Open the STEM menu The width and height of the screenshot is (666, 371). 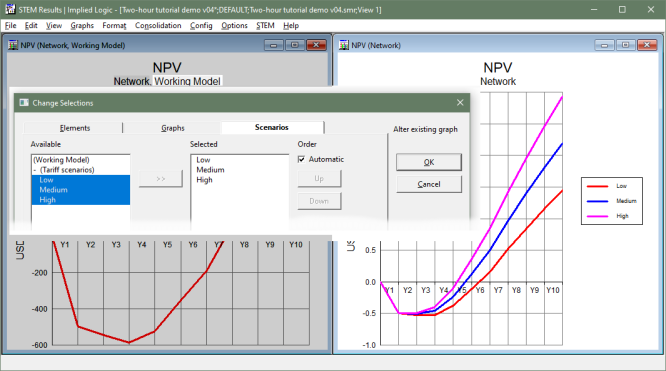tap(265, 25)
